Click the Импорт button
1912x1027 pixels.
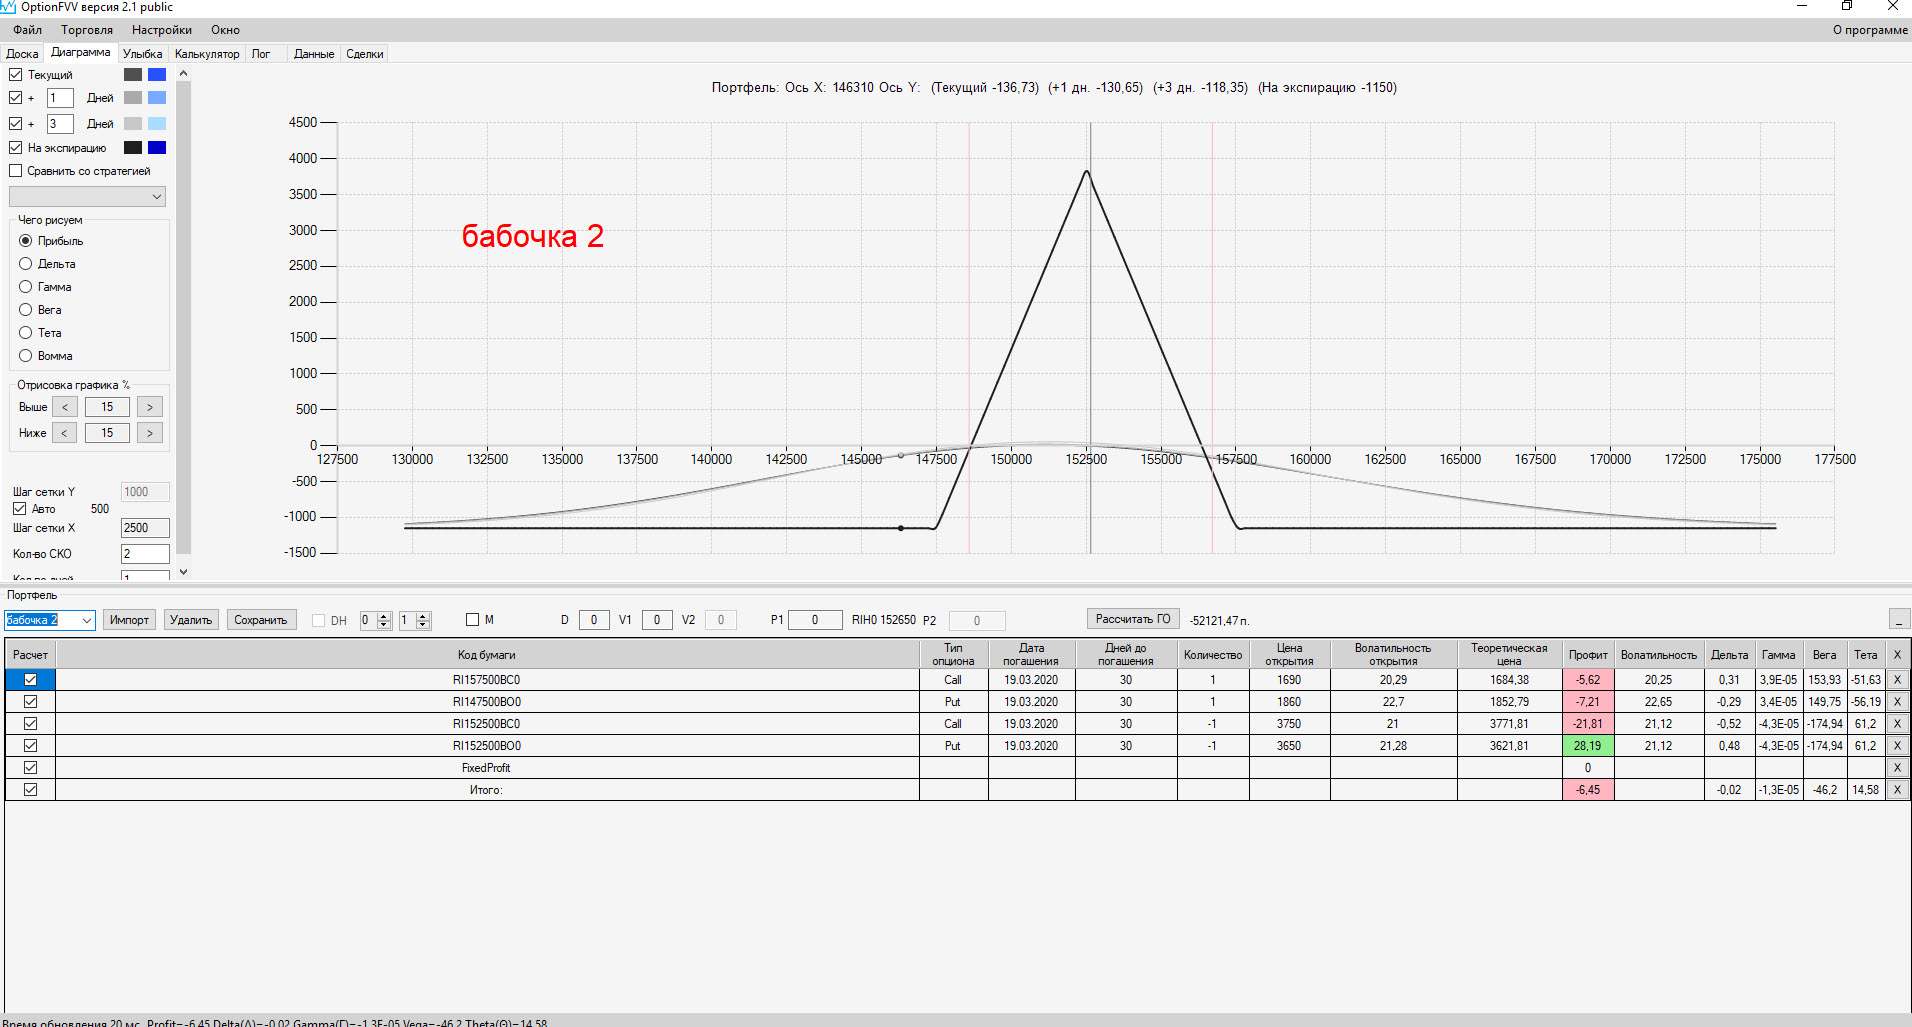129,620
